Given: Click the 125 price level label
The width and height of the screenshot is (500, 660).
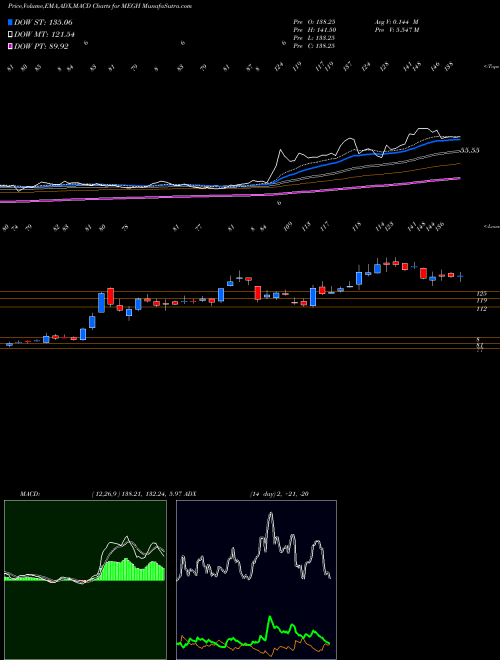Looking at the screenshot, I should (x=481, y=293).
